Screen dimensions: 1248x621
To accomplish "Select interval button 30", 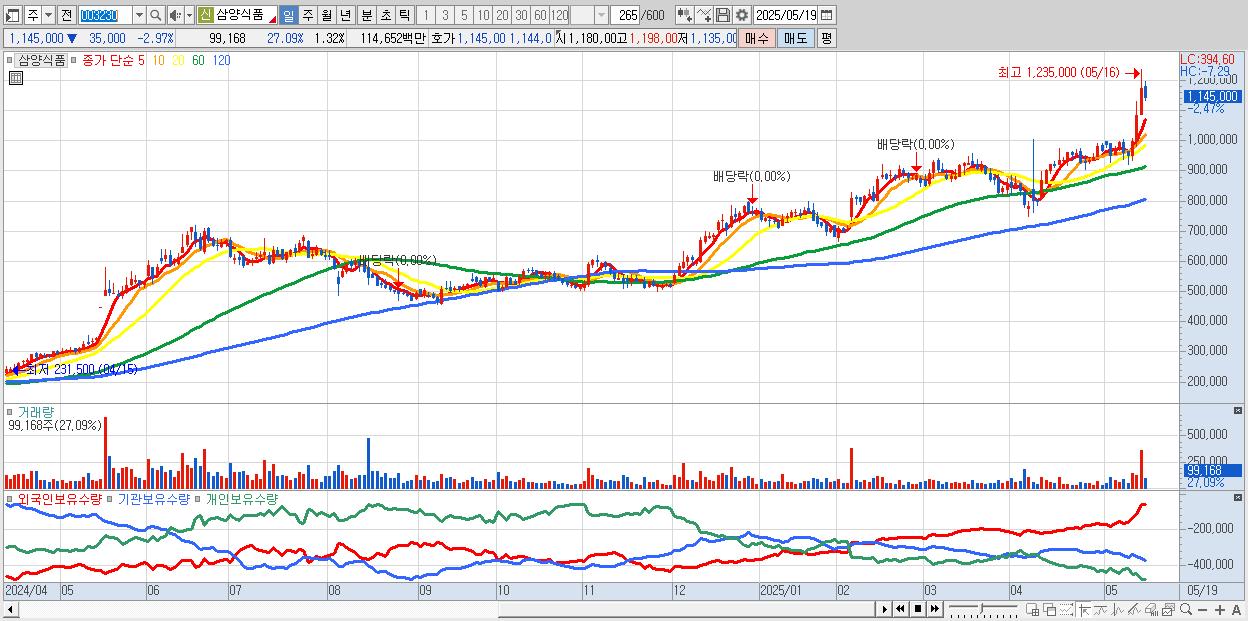I will [521, 15].
